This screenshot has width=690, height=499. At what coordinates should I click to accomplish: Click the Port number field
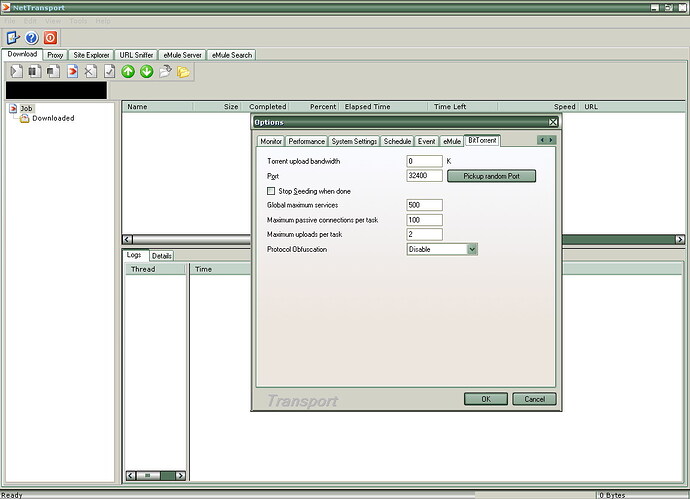coord(424,176)
